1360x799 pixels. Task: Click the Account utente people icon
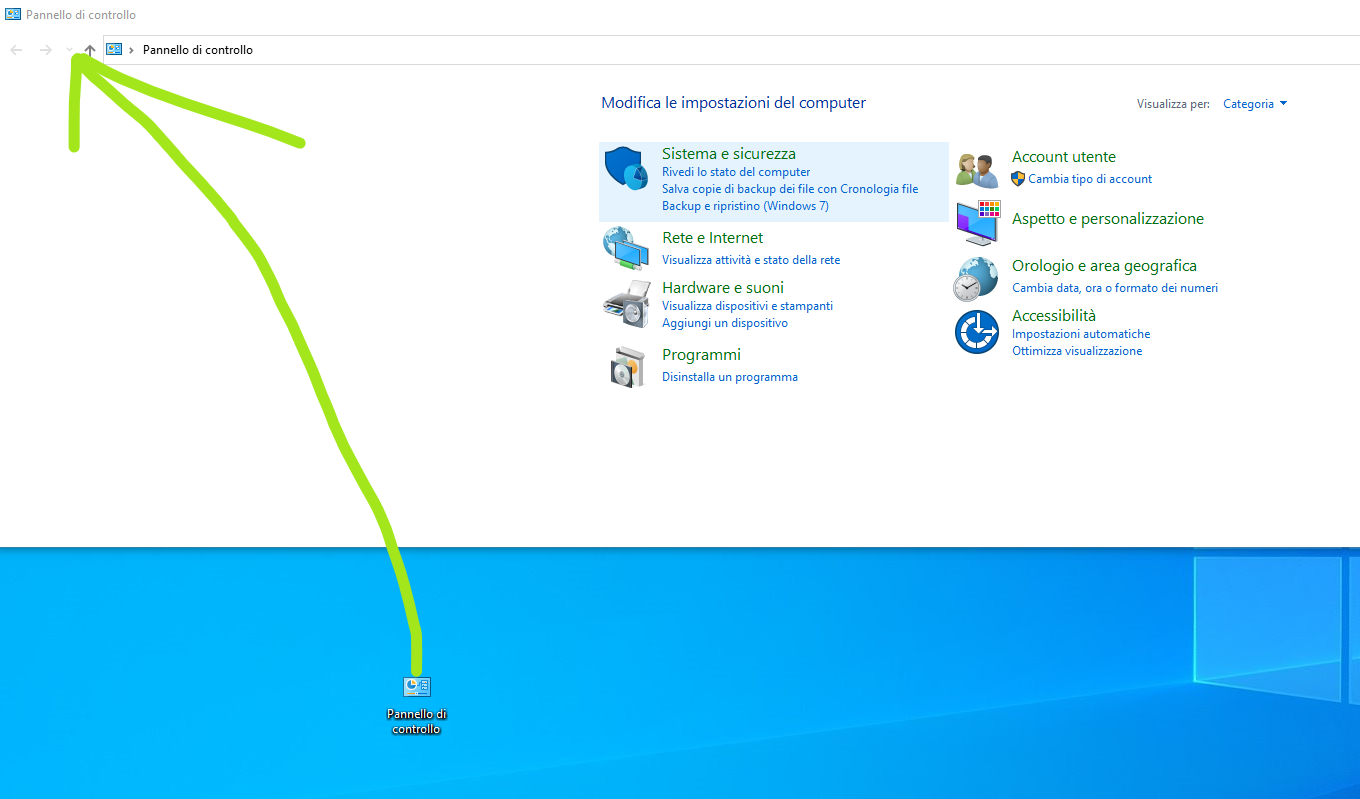pyautogui.click(x=977, y=170)
